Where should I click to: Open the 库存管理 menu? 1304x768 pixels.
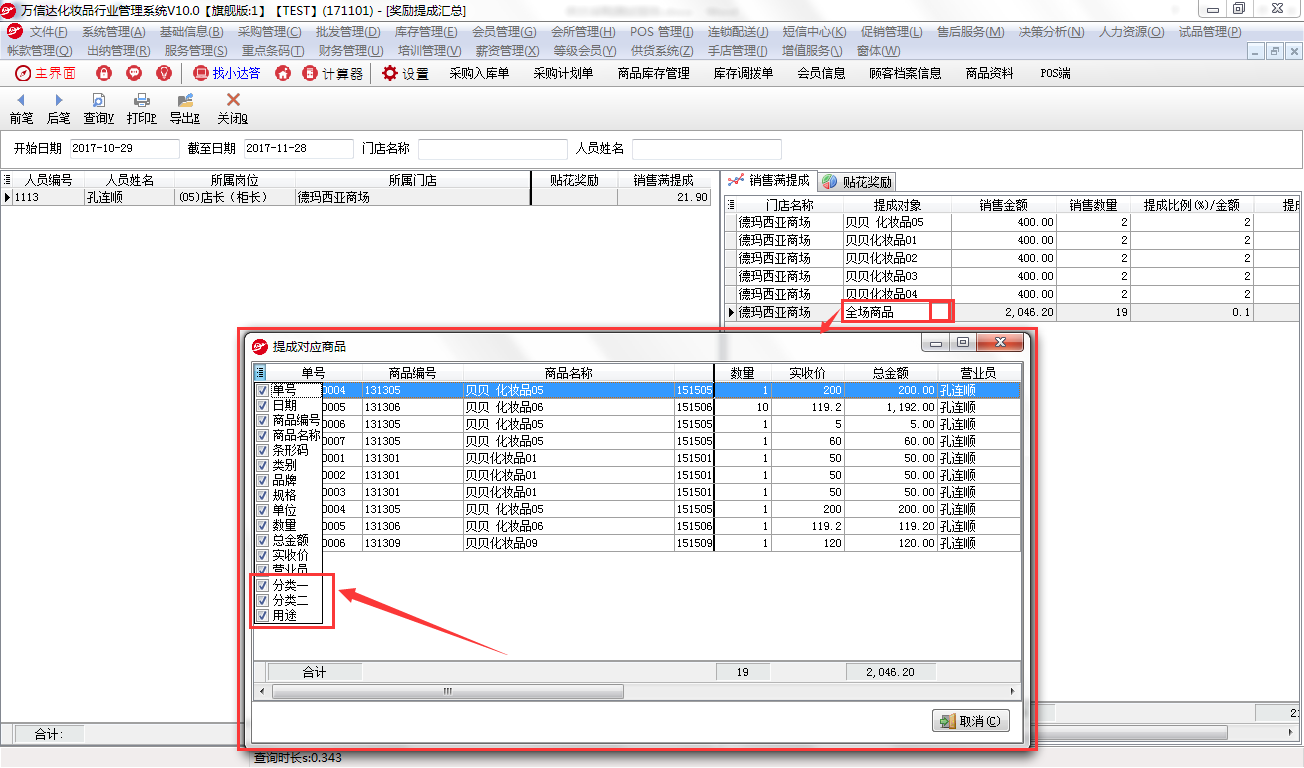point(426,32)
